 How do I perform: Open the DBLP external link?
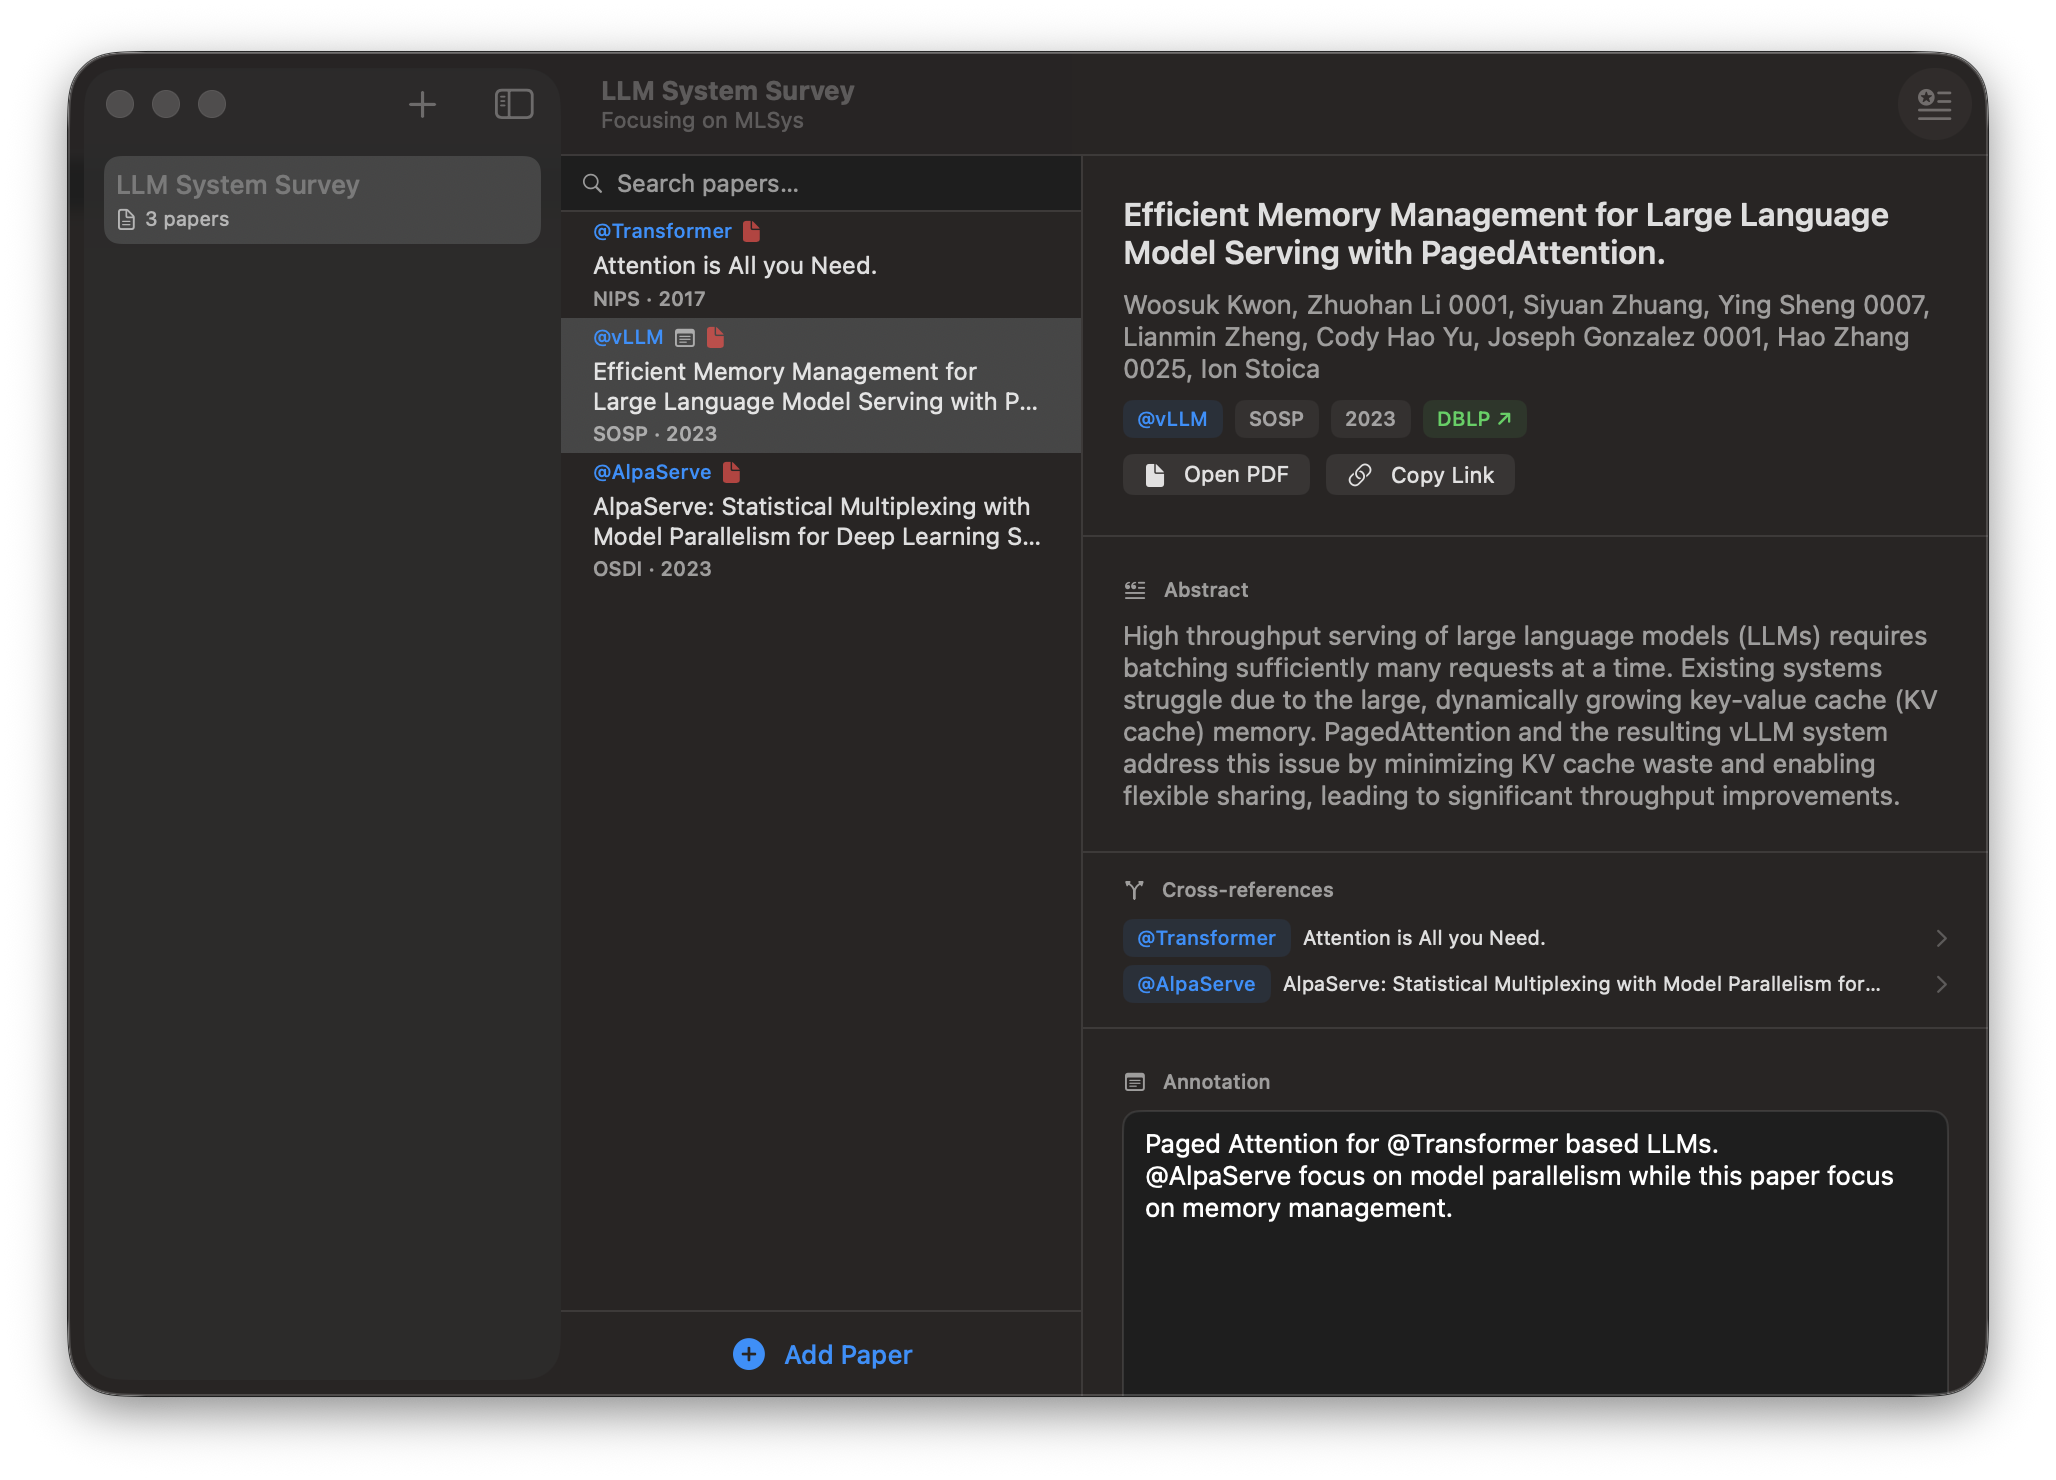pos(1473,419)
